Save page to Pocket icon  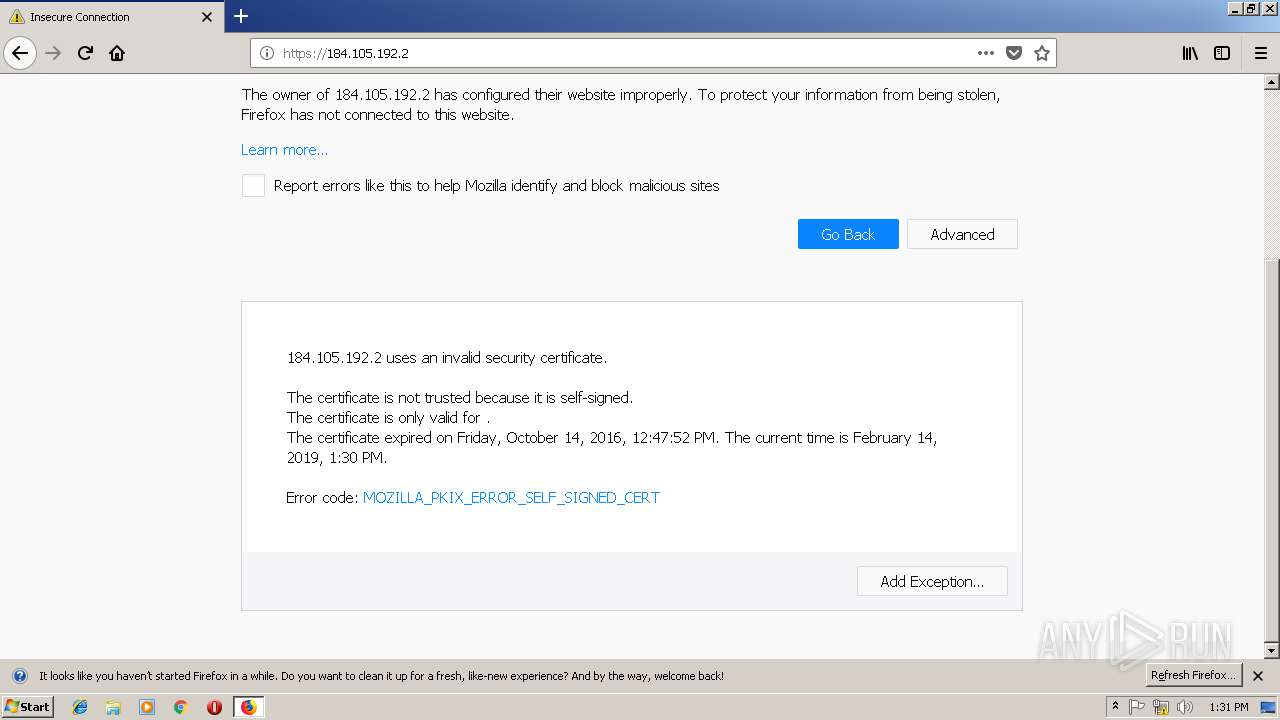click(1014, 53)
